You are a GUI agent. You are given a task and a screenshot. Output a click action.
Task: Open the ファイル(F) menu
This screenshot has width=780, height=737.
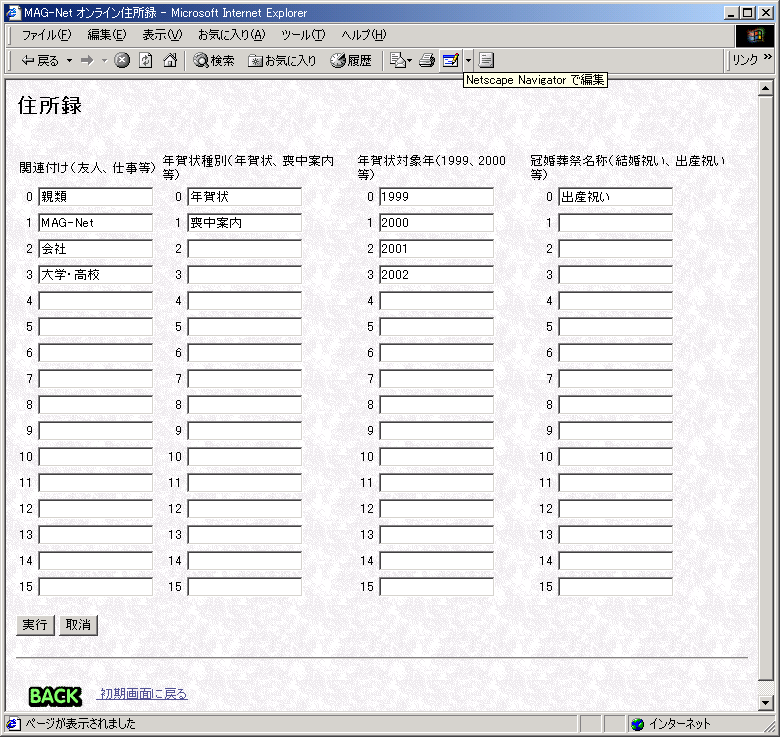click(47, 35)
